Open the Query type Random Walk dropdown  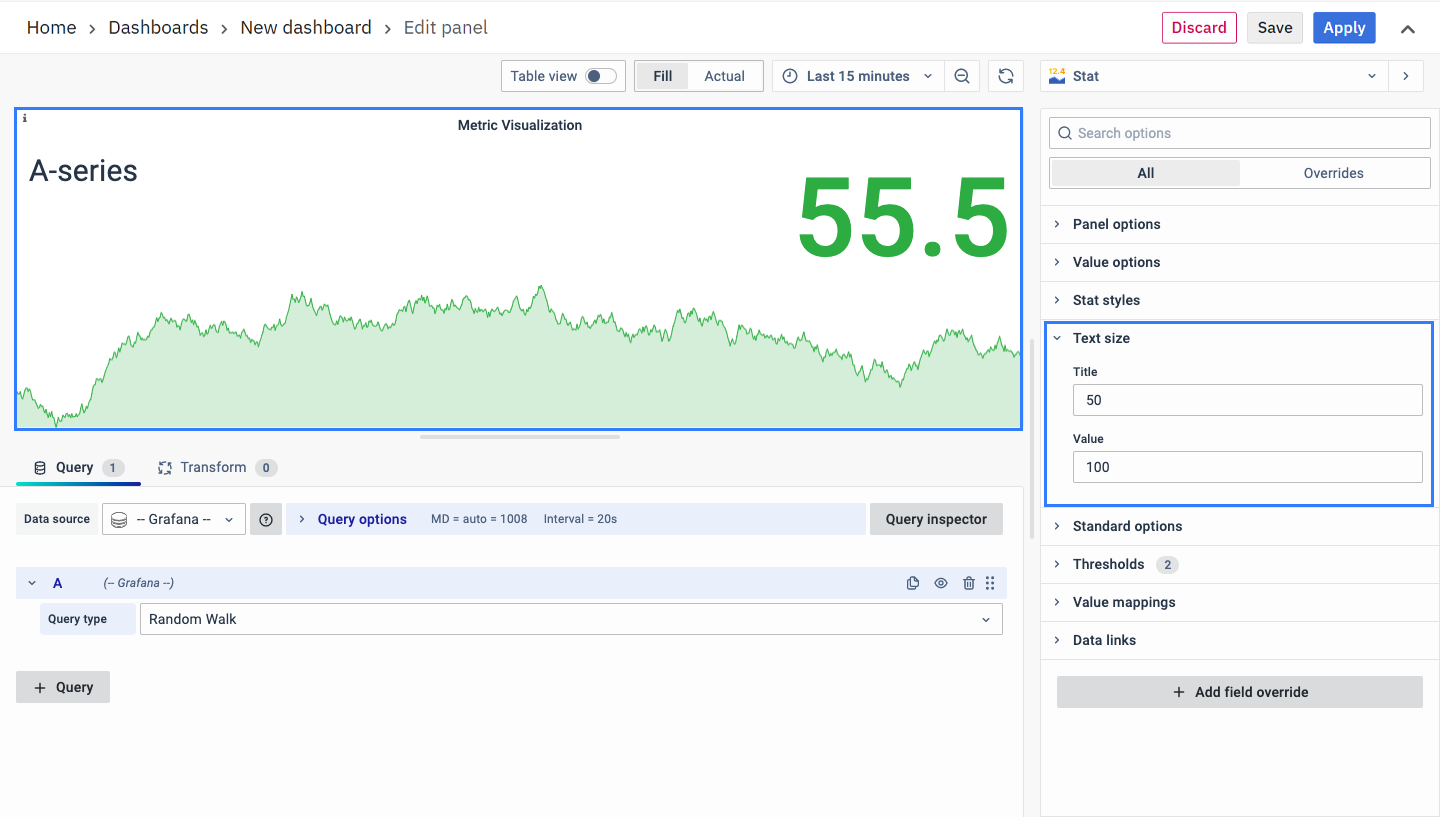[x=570, y=619]
